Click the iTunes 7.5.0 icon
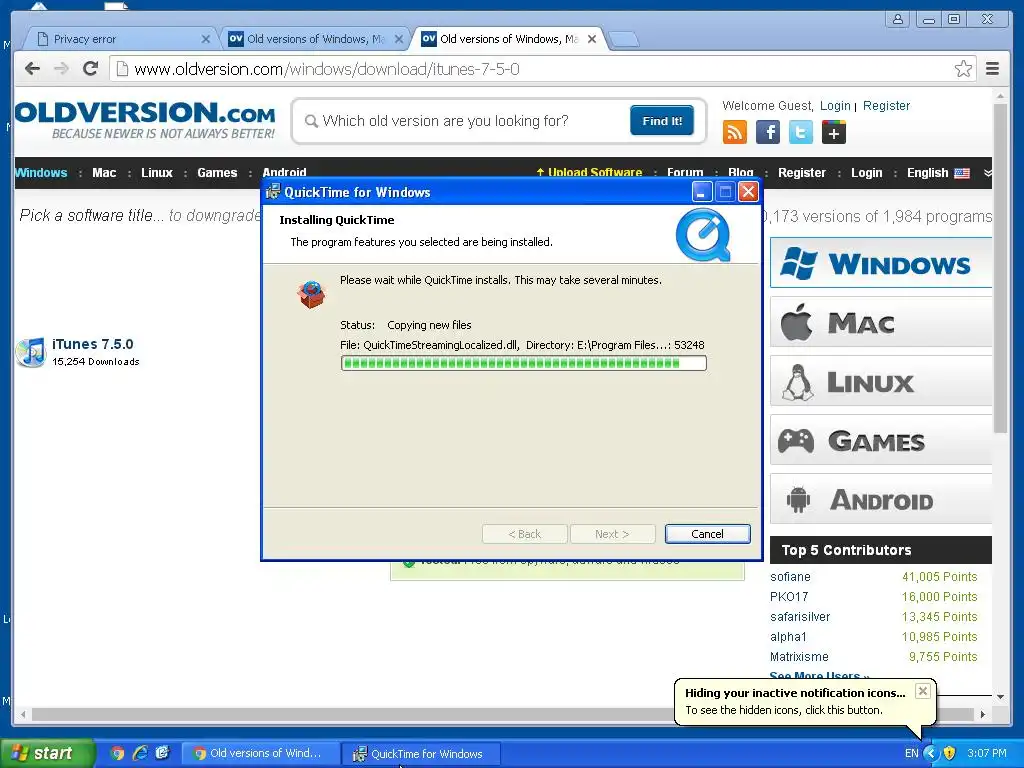The height and width of the screenshot is (768, 1024). tap(31, 353)
